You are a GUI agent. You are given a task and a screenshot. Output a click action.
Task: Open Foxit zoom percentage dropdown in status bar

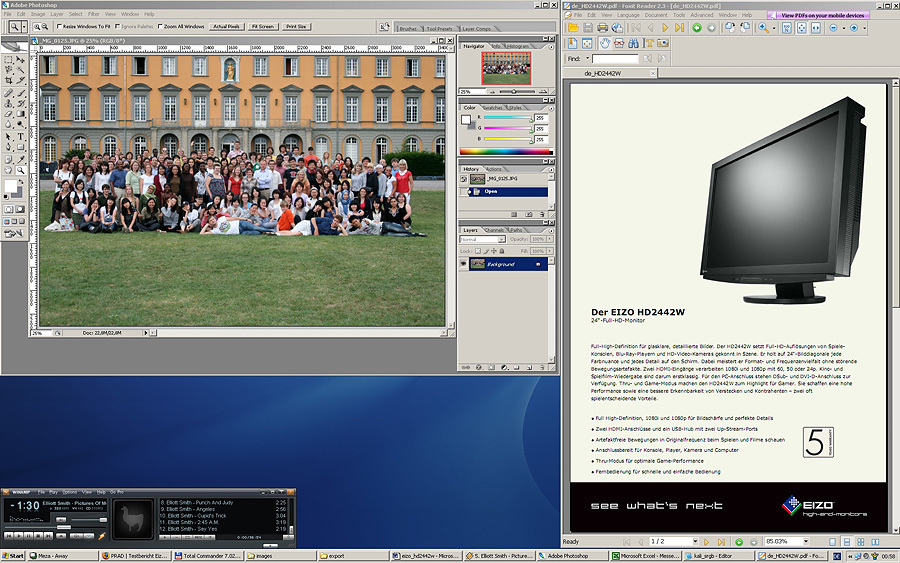click(x=806, y=541)
